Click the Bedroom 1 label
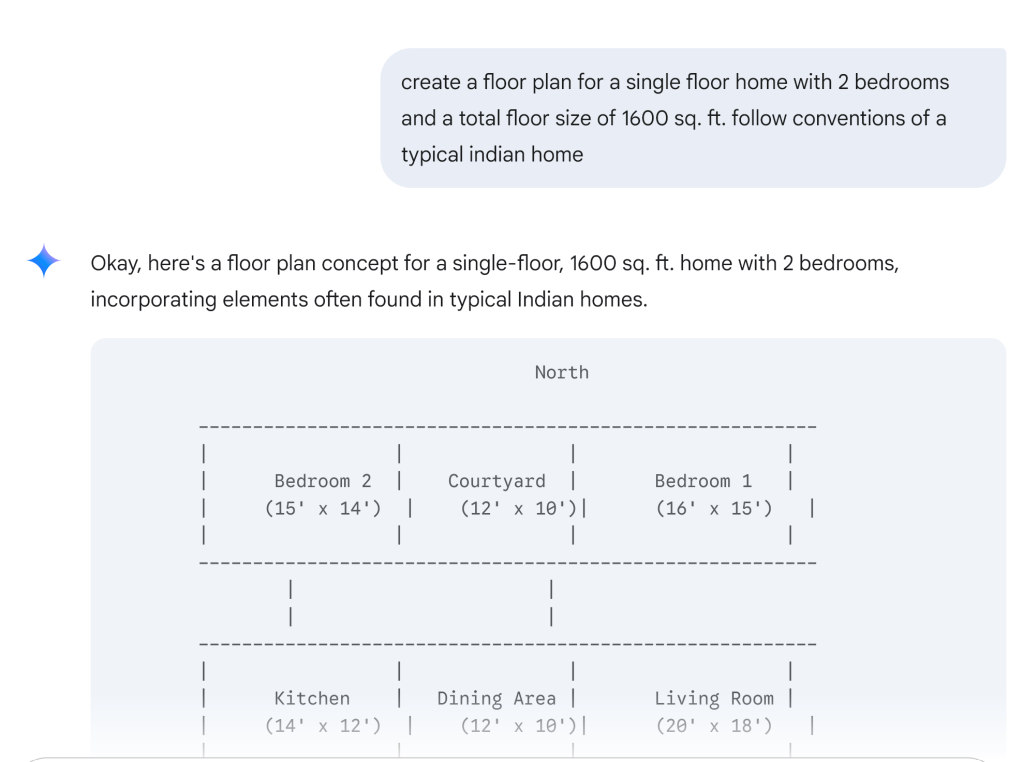Viewport: 1023px width, 762px height. click(x=703, y=481)
